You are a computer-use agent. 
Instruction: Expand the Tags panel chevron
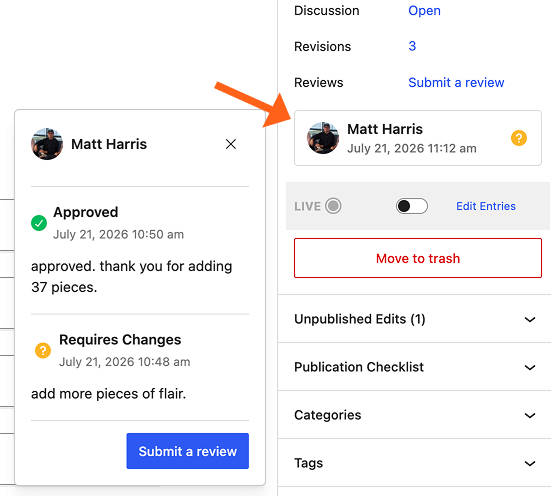(x=530, y=463)
